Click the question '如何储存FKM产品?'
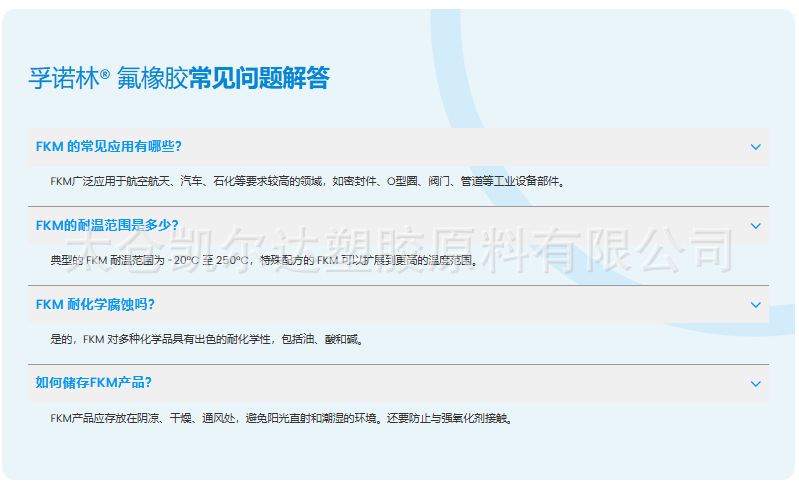 point(93,383)
